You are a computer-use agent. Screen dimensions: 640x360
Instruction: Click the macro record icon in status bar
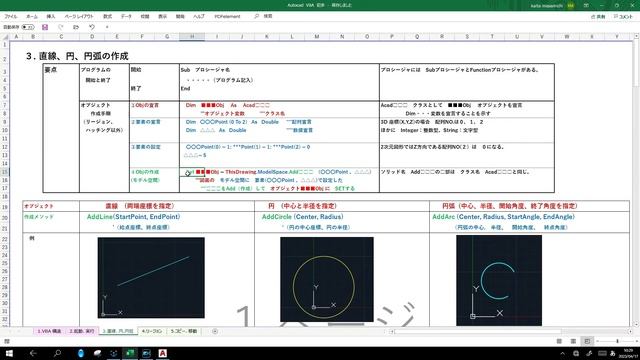tap(7, 341)
